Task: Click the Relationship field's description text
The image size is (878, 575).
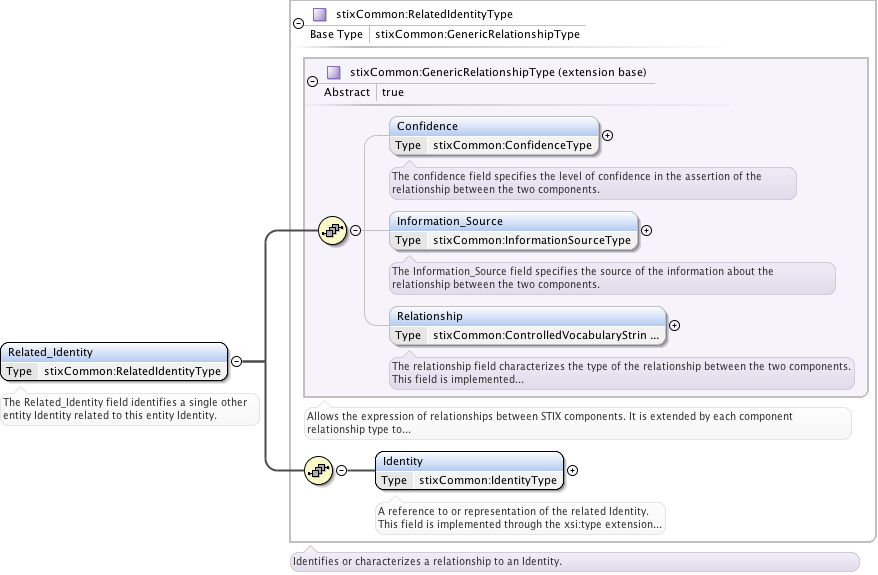Action: coord(621,373)
